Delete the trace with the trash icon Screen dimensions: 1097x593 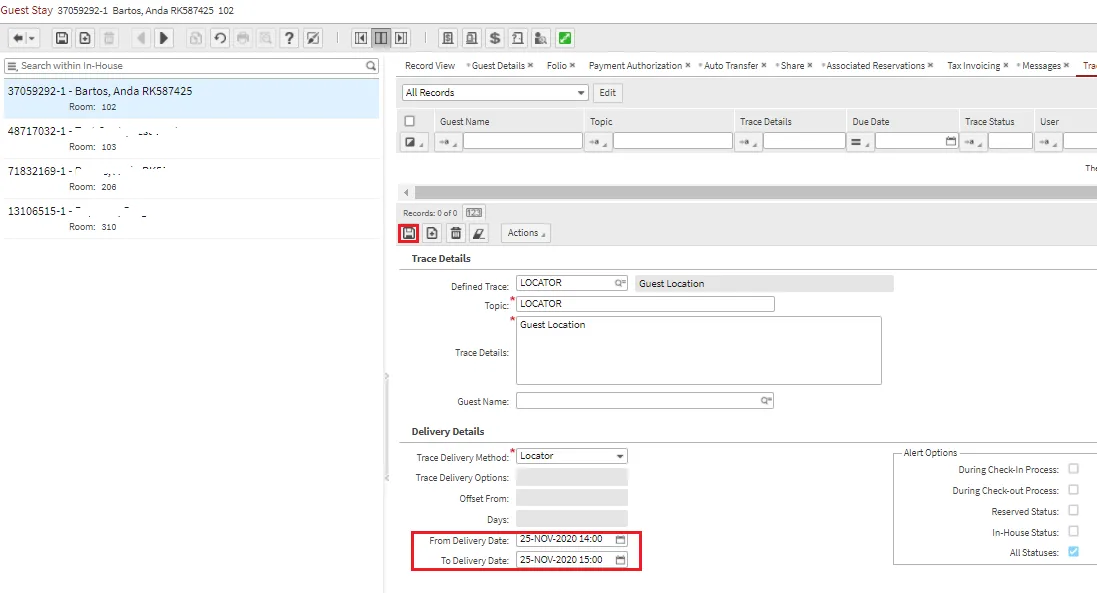[455, 233]
